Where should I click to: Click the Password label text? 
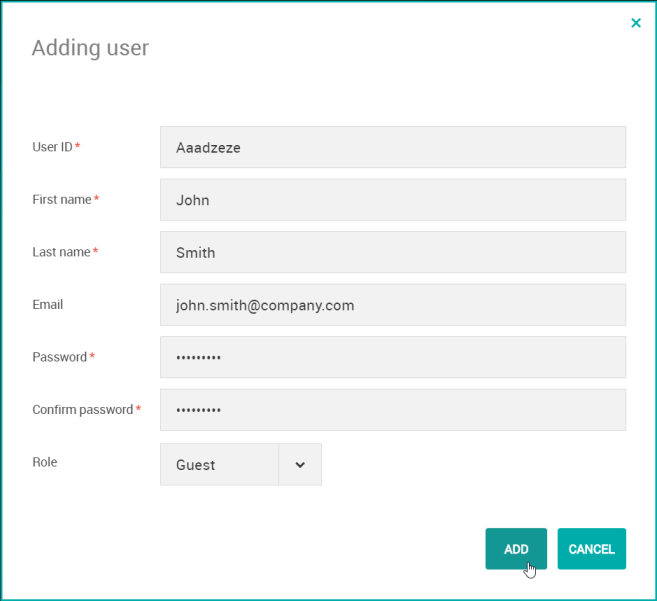pos(59,357)
